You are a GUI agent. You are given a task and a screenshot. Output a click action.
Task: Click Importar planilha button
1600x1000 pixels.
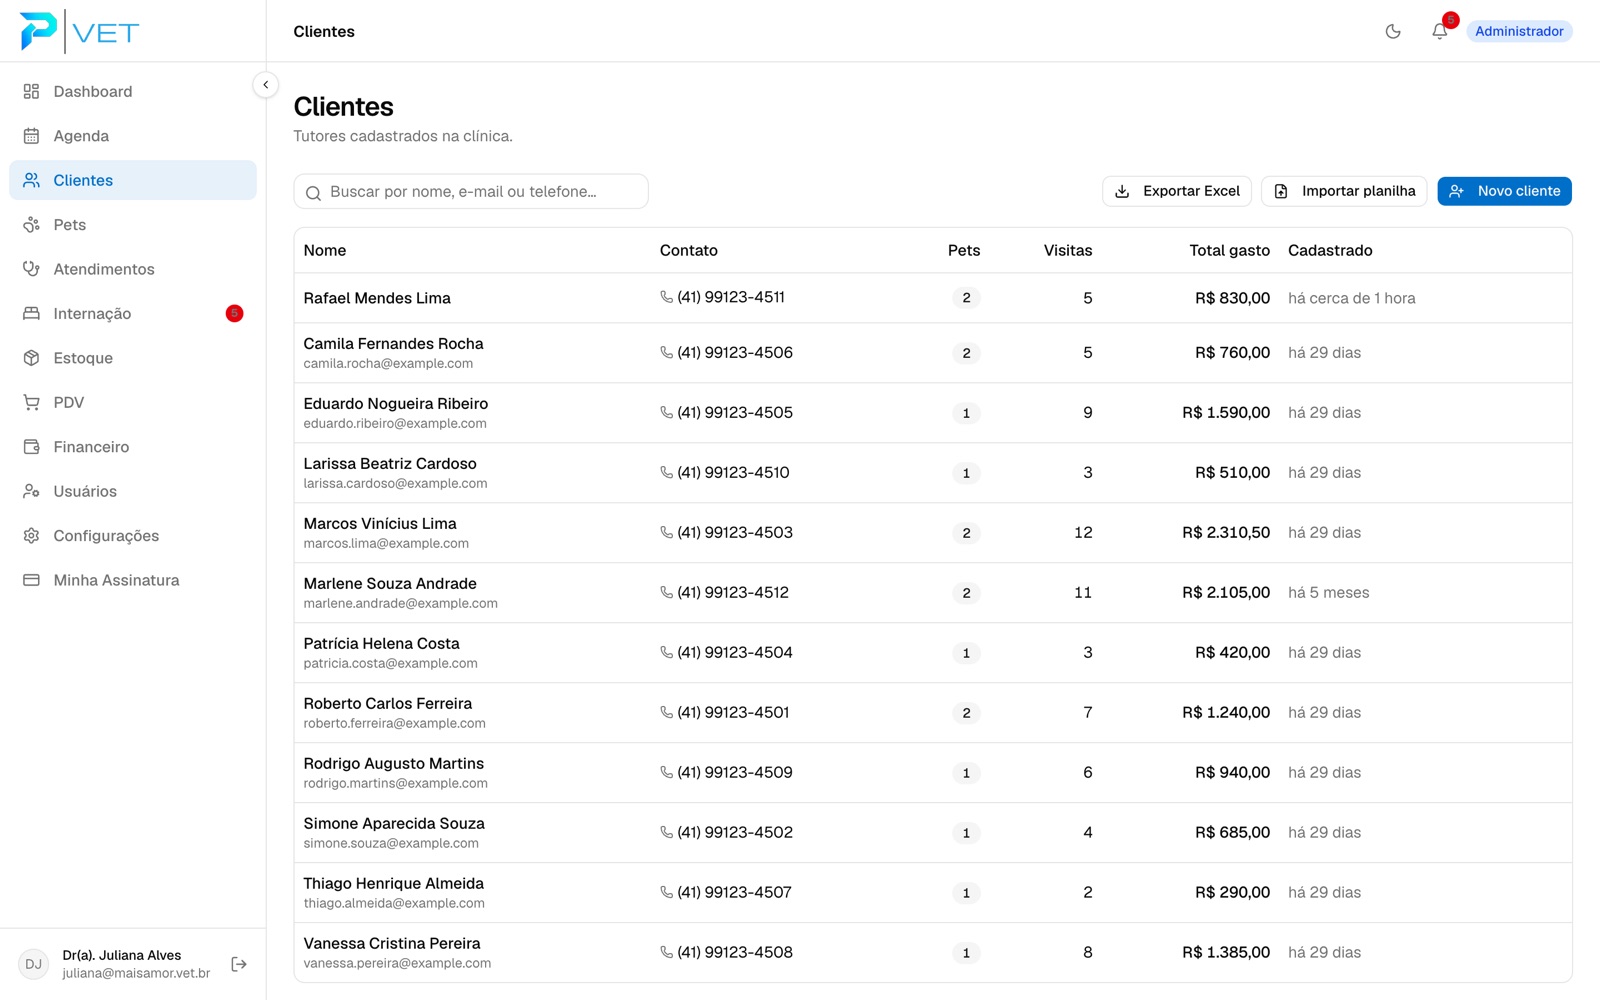pyautogui.click(x=1344, y=191)
